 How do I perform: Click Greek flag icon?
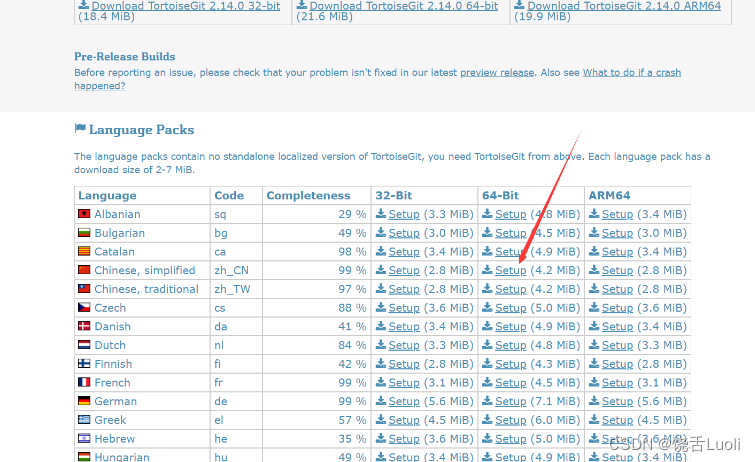pyautogui.click(x=84, y=419)
